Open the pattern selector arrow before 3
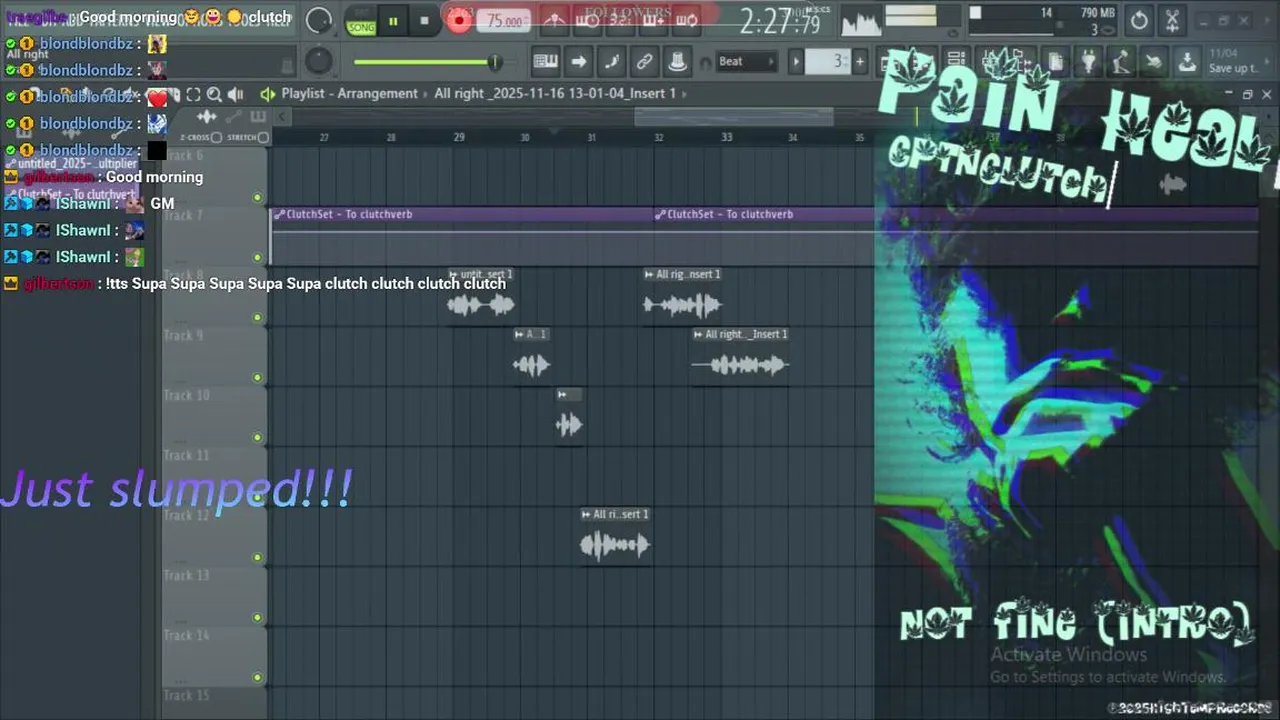The image size is (1280, 720). click(796, 62)
